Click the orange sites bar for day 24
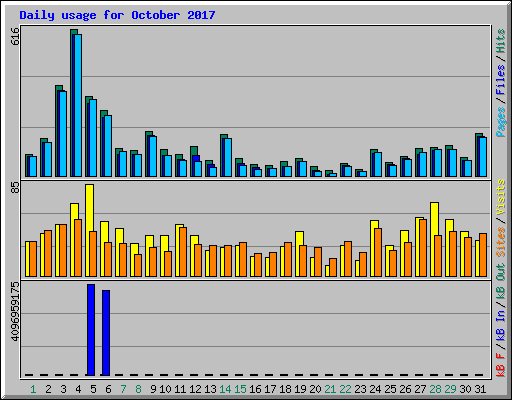The width and height of the screenshot is (512, 400). click(378, 253)
